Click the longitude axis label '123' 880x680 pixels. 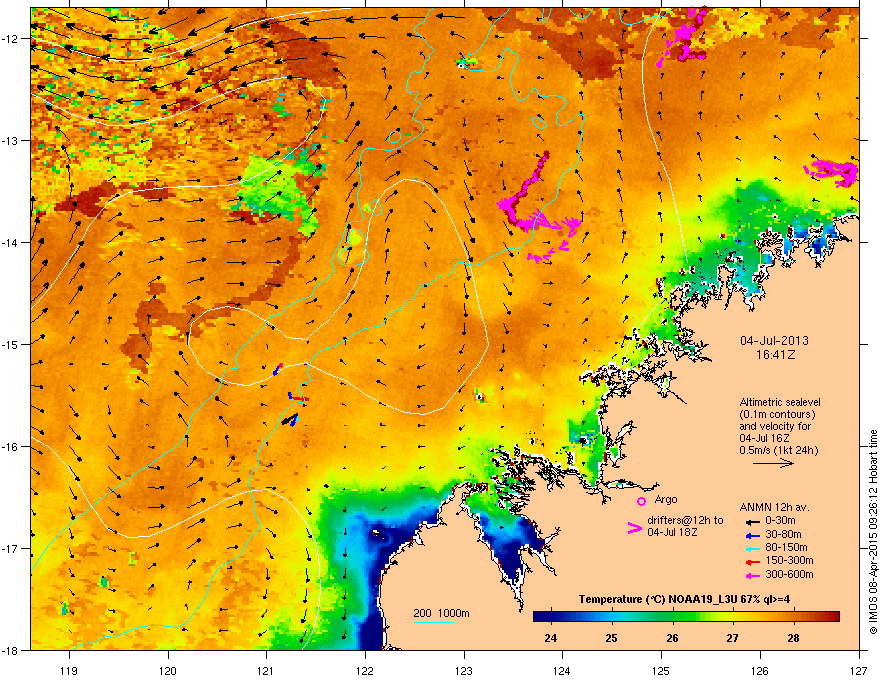(x=464, y=670)
